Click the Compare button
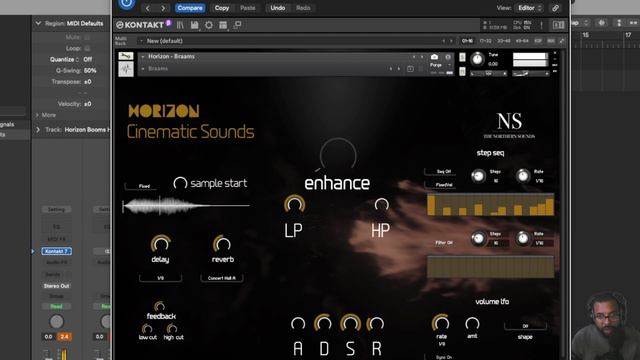 click(190, 8)
